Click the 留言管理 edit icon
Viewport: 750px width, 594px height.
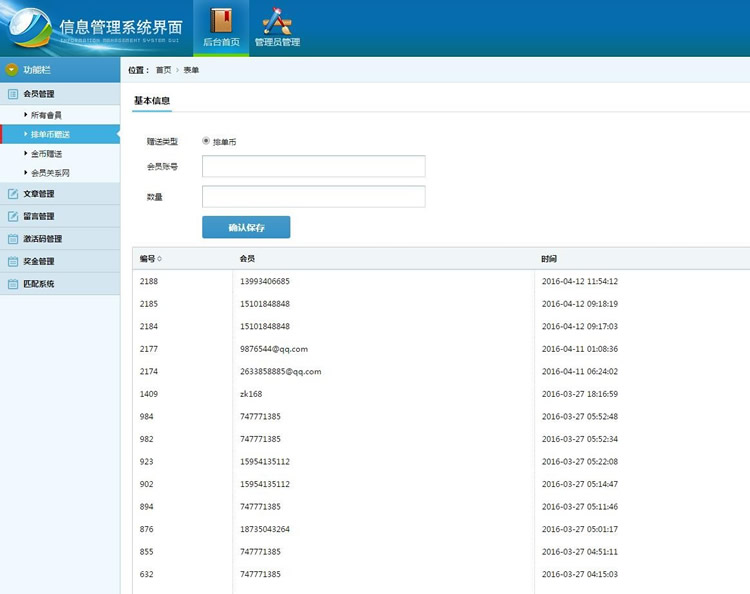13,216
